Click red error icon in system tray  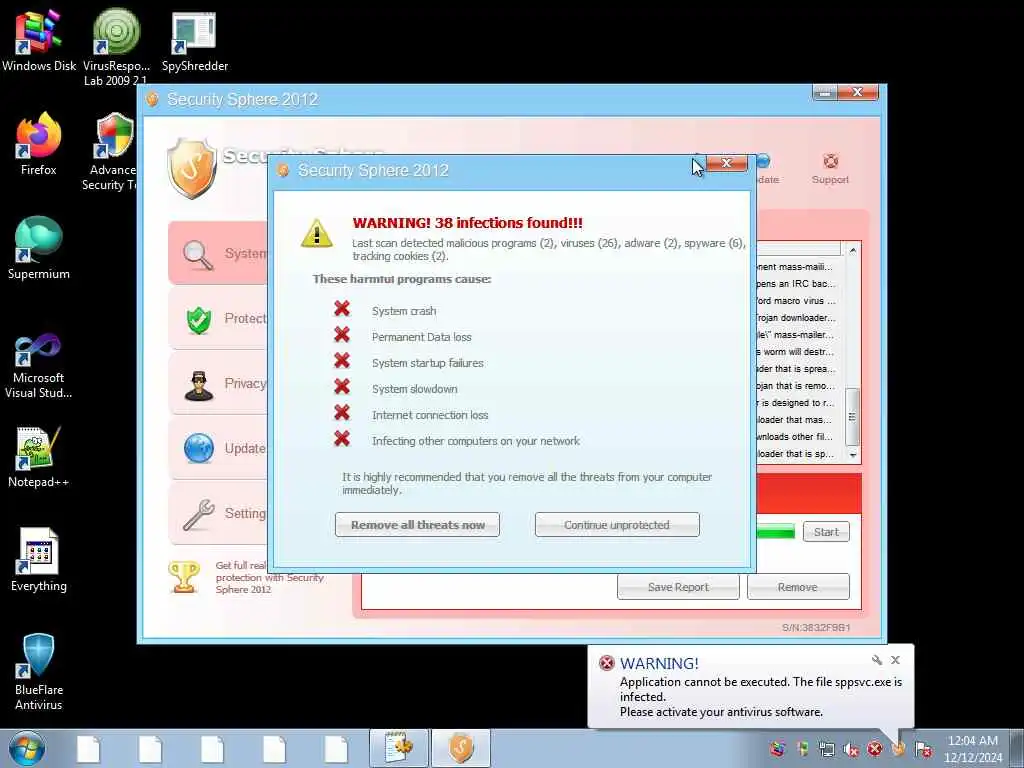pyautogui.click(x=875, y=749)
